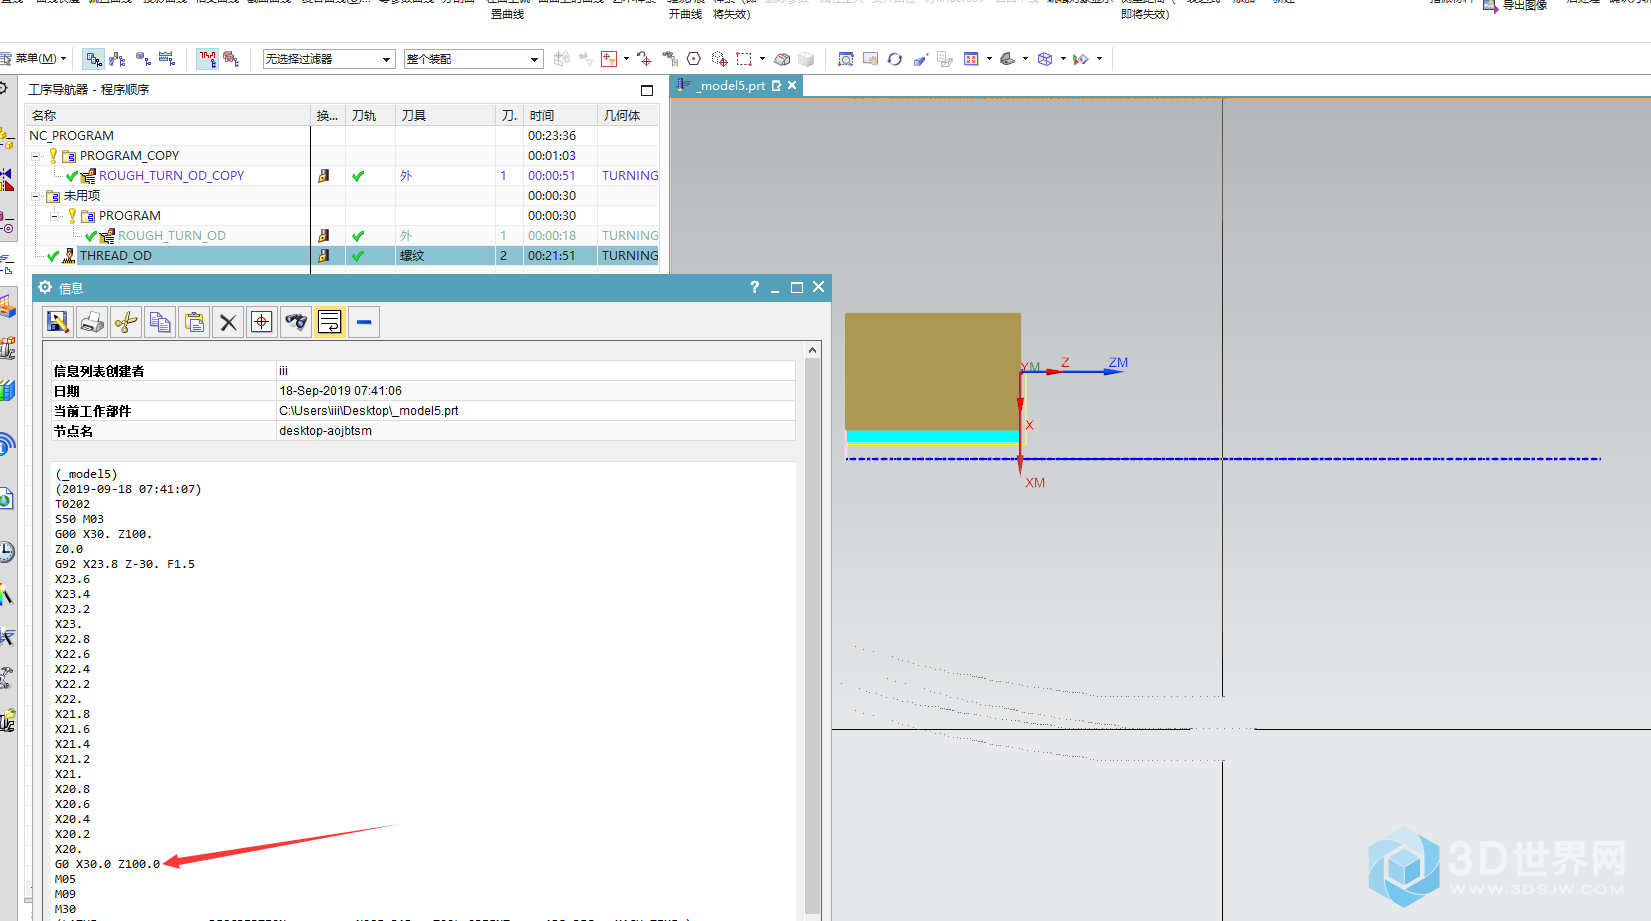Click the 刀具 column header
The height and width of the screenshot is (921, 1651).
pyautogui.click(x=445, y=116)
